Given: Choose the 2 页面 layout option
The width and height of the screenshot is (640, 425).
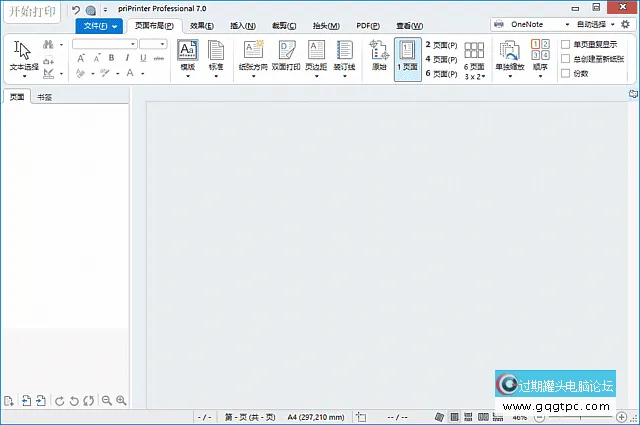Looking at the screenshot, I should coord(441,45).
